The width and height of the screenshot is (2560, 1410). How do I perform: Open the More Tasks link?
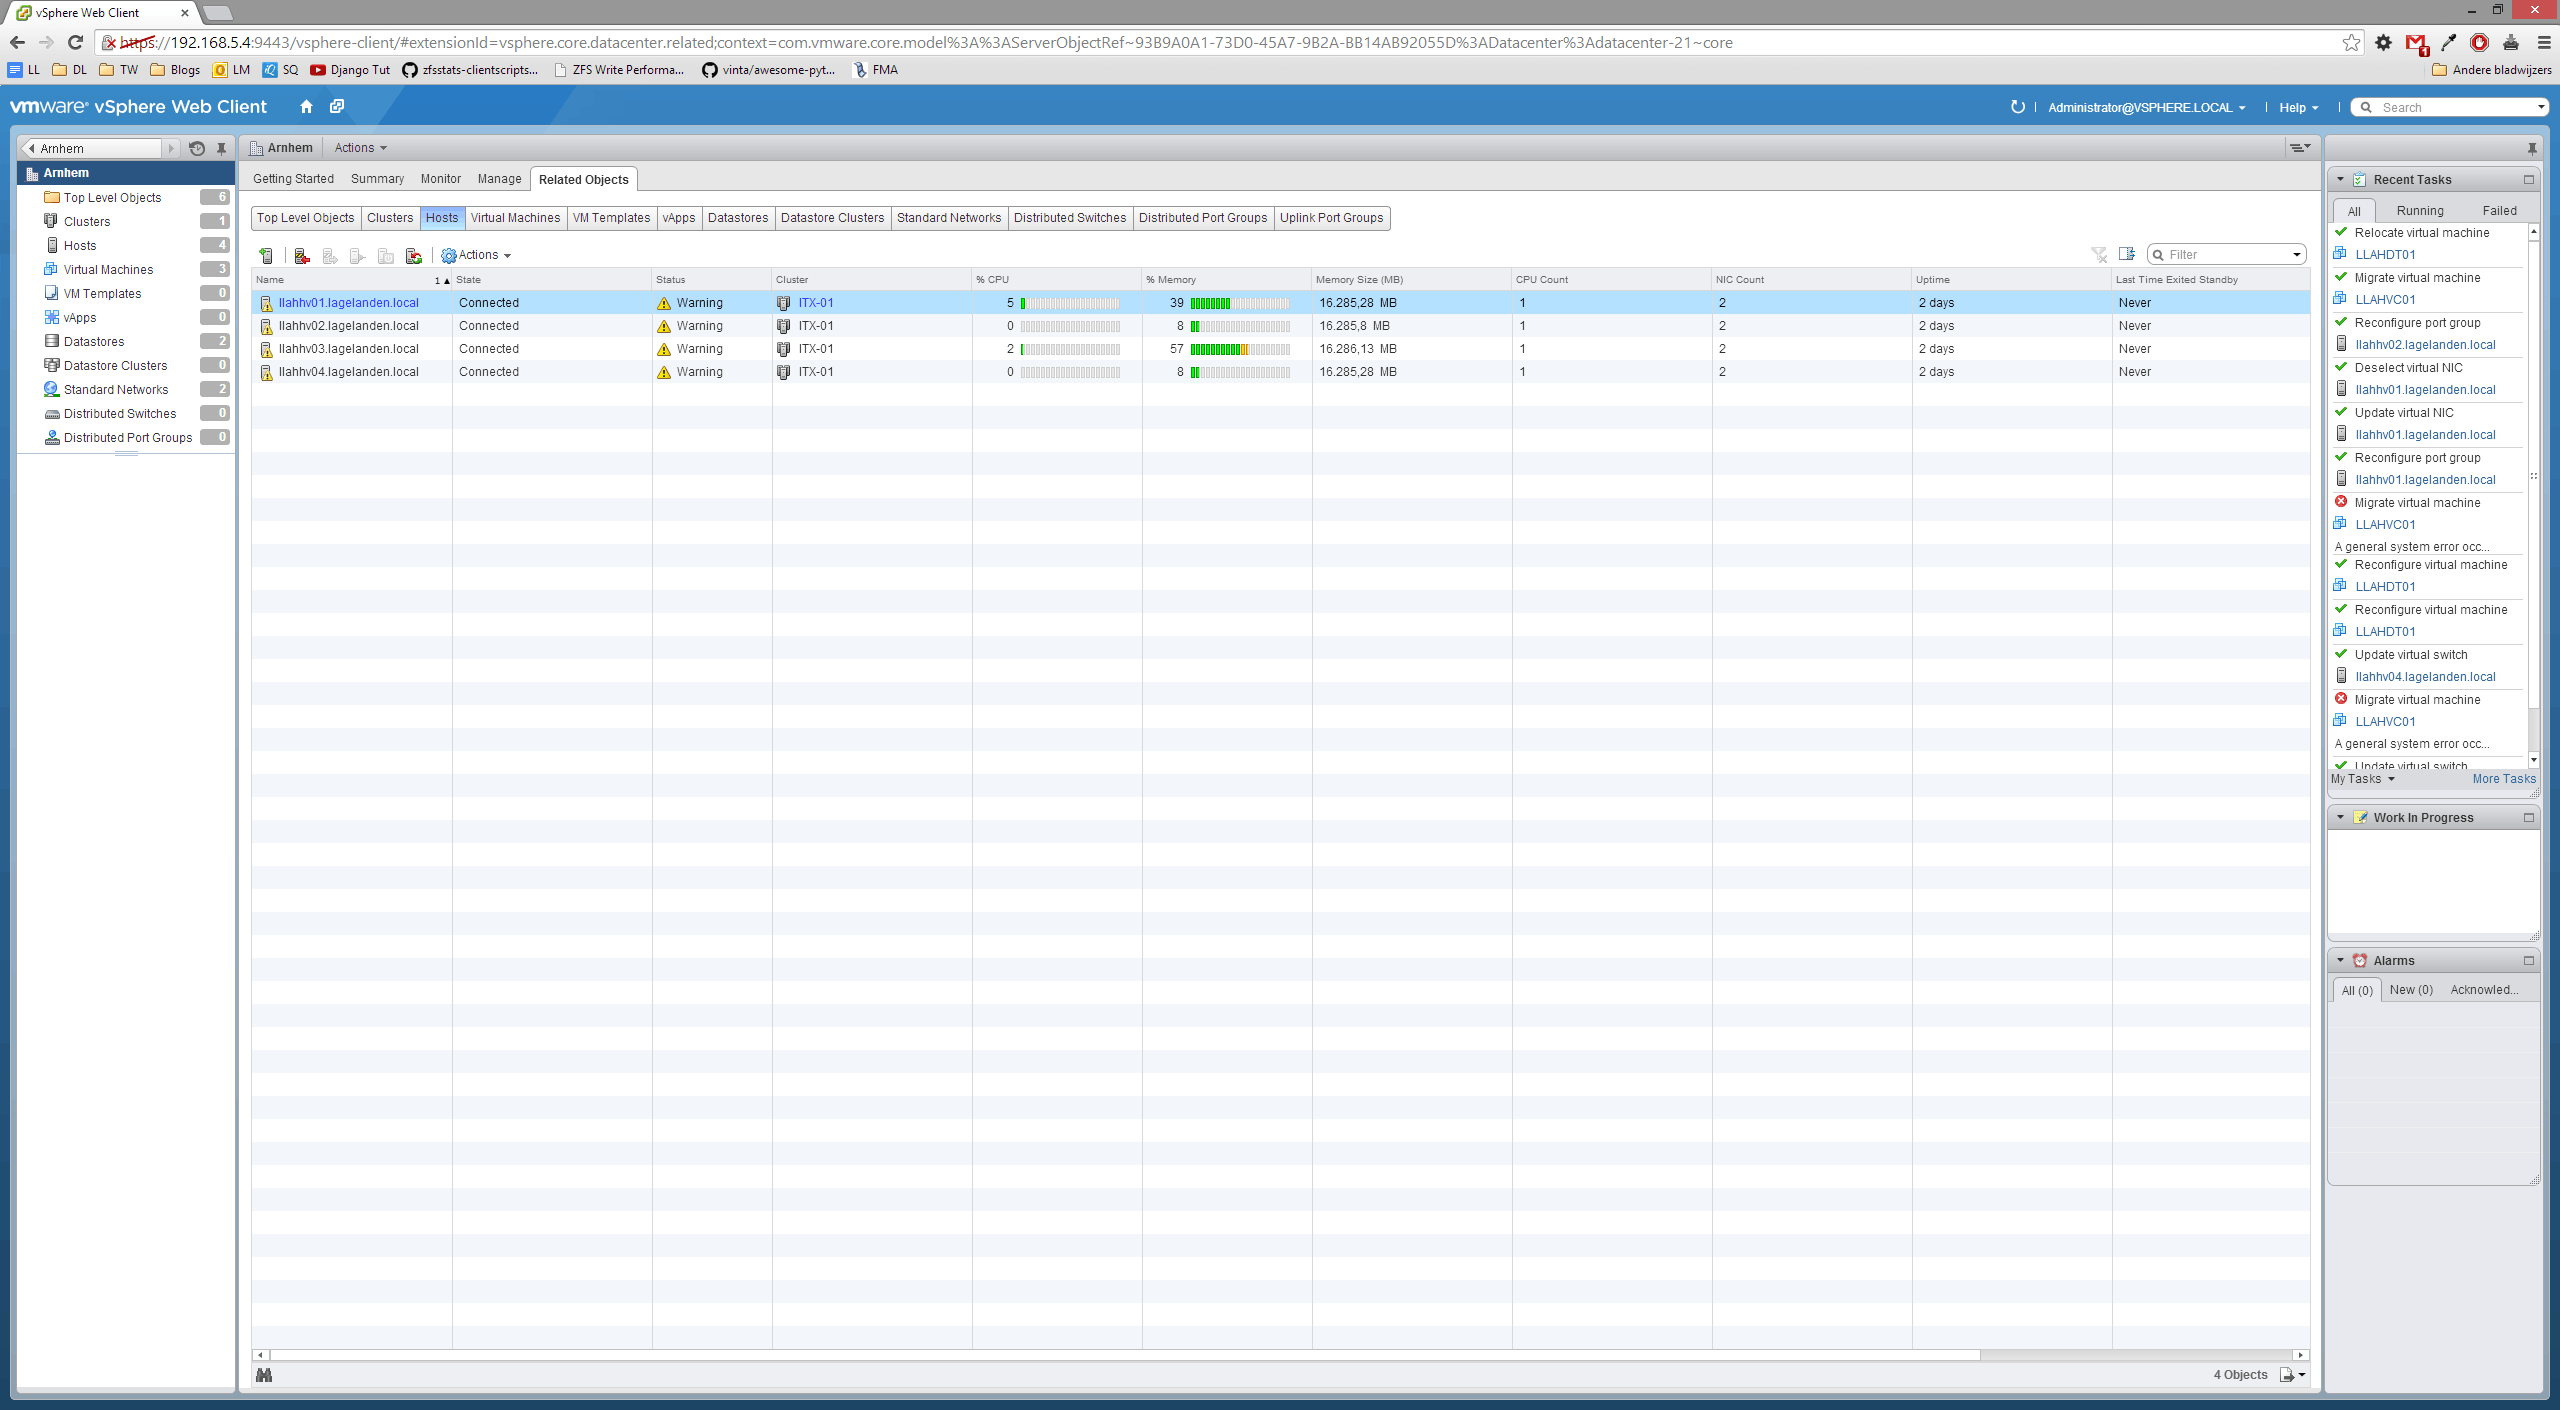(2503, 779)
